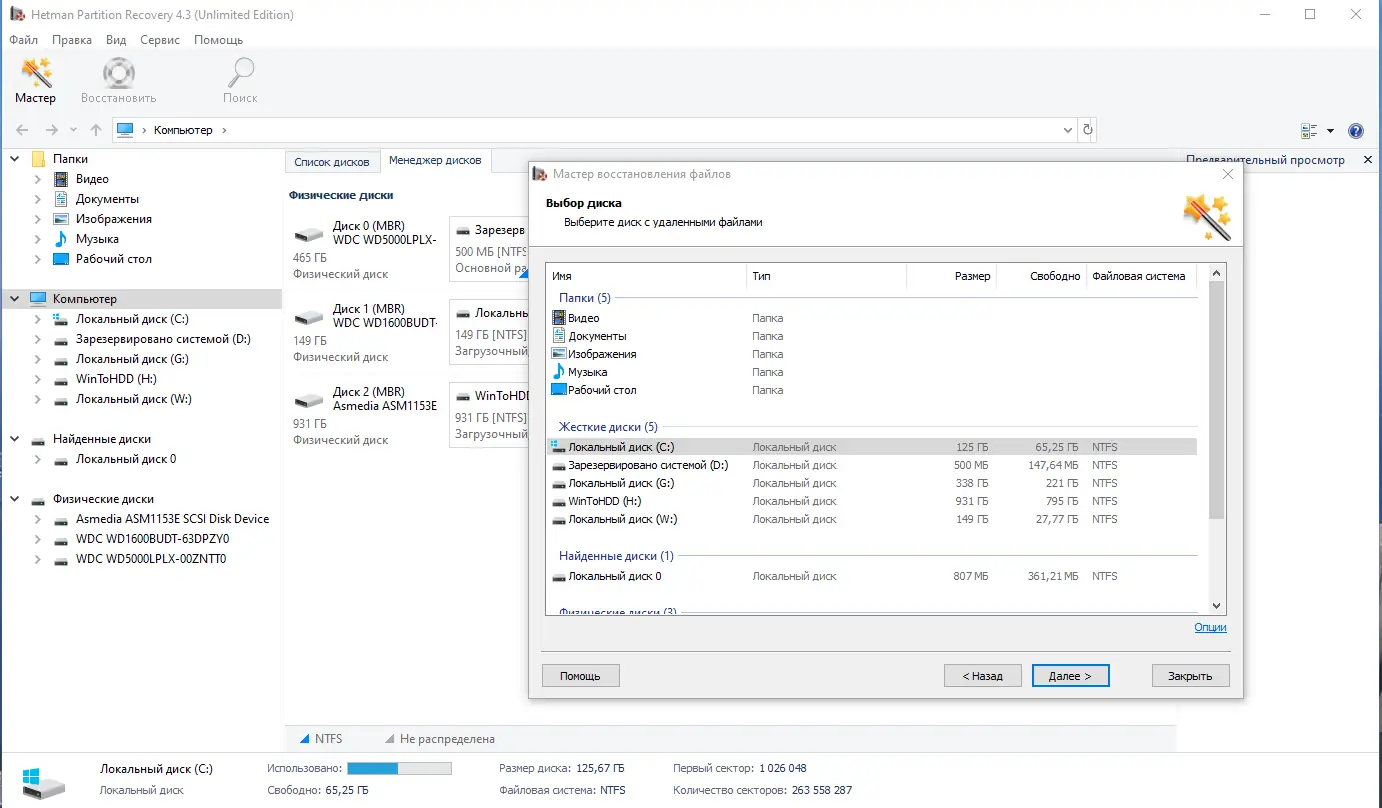The width and height of the screenshot is (1382, 808).
Task: Click Asmedia ASM1153E drive icon in tree
Action: (x=61, y=519)
